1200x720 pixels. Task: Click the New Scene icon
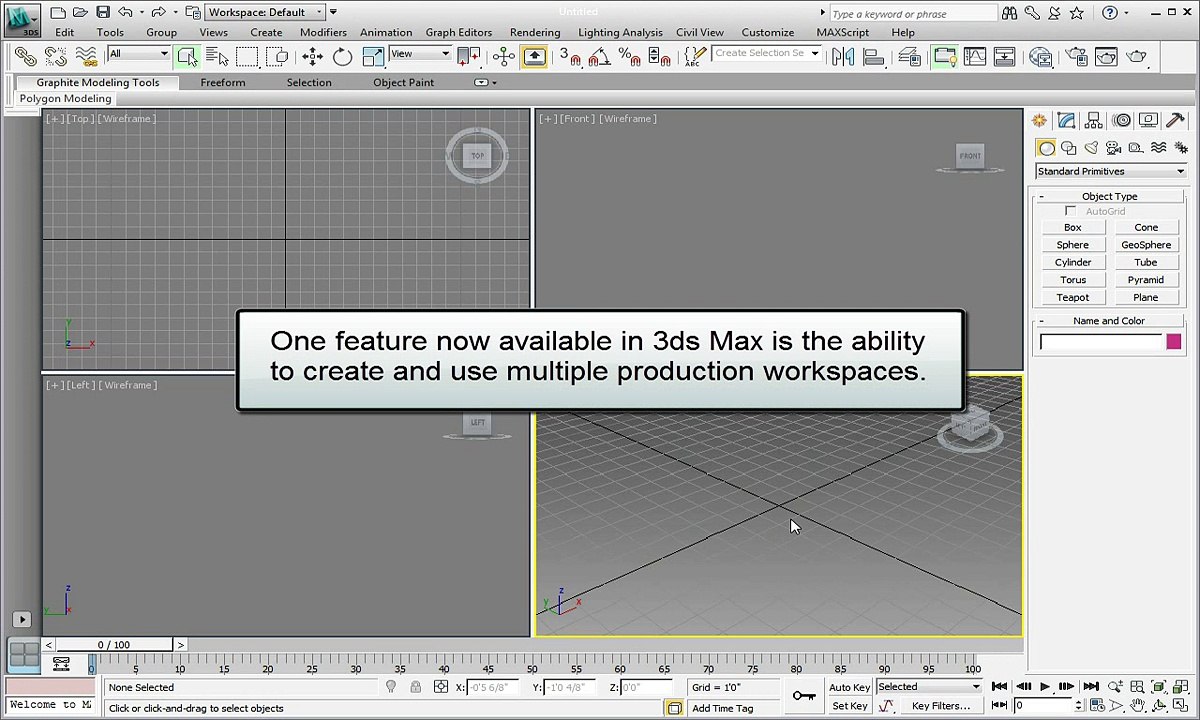click(58, 13)
